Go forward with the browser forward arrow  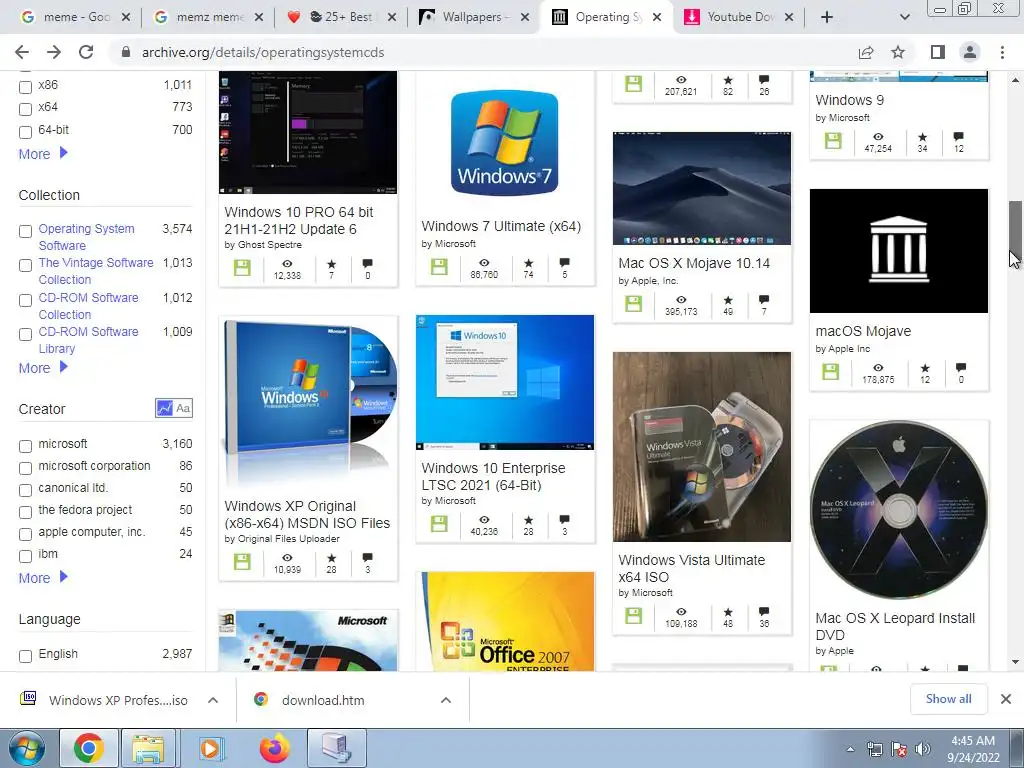coord(54,52)
